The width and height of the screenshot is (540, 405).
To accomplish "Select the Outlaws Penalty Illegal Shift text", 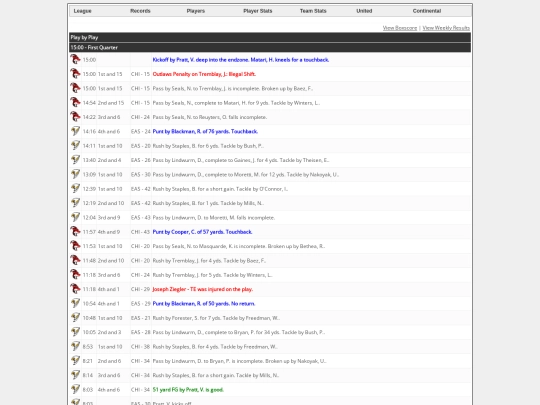I will tap(204, 74).
